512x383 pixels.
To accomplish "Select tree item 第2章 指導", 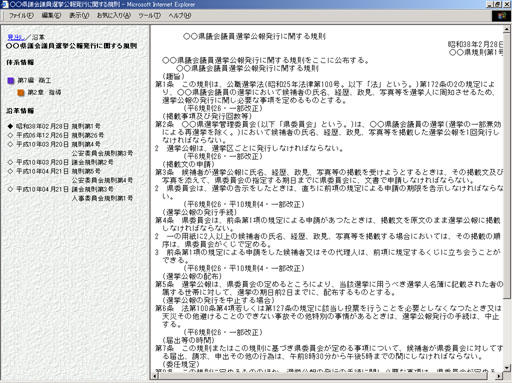I will point(44,93).
